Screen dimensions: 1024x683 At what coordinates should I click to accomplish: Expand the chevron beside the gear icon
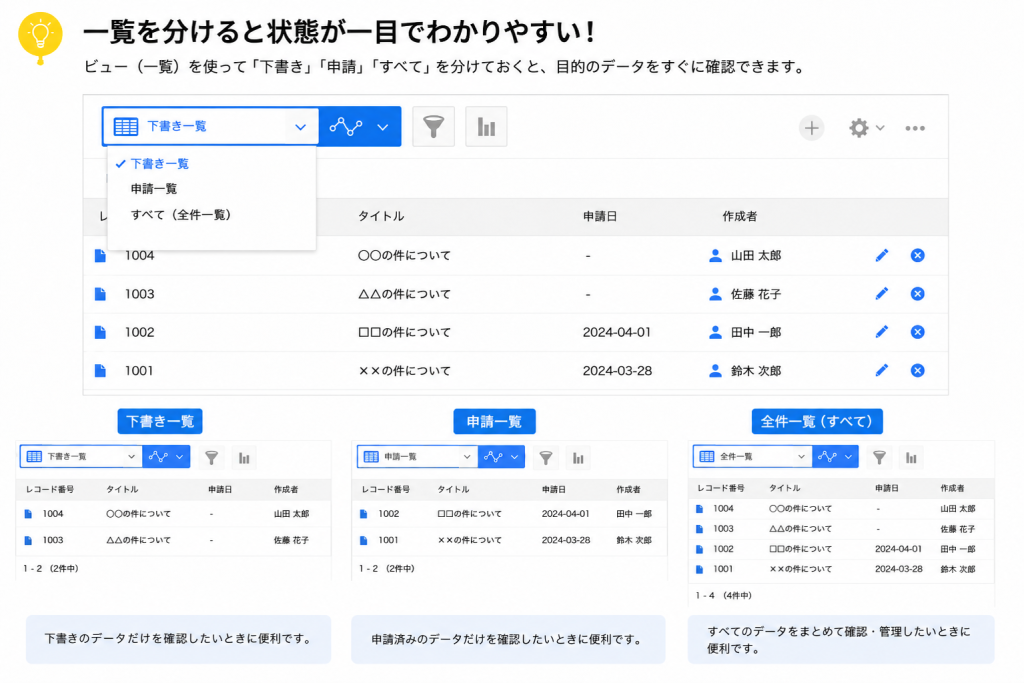point(880,128)
